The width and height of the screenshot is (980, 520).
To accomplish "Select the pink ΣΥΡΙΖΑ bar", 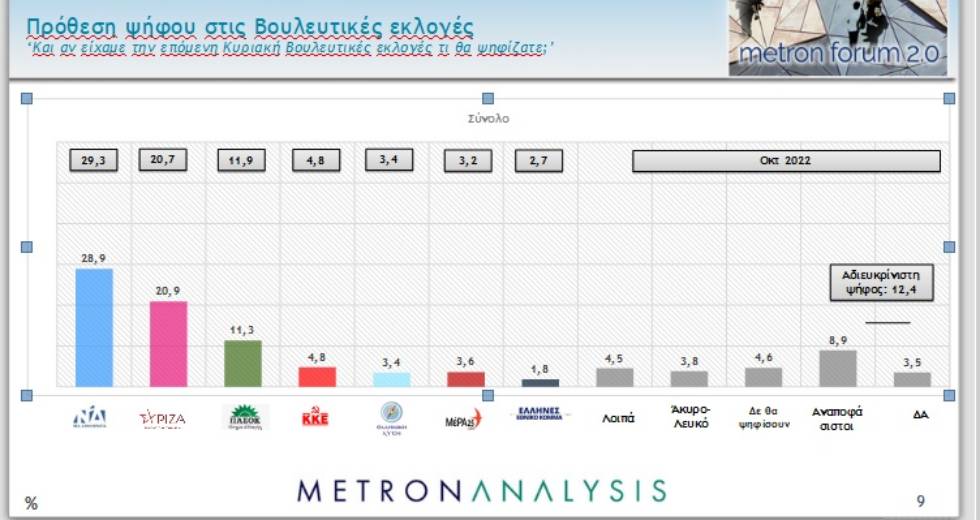I will [168, 344].
